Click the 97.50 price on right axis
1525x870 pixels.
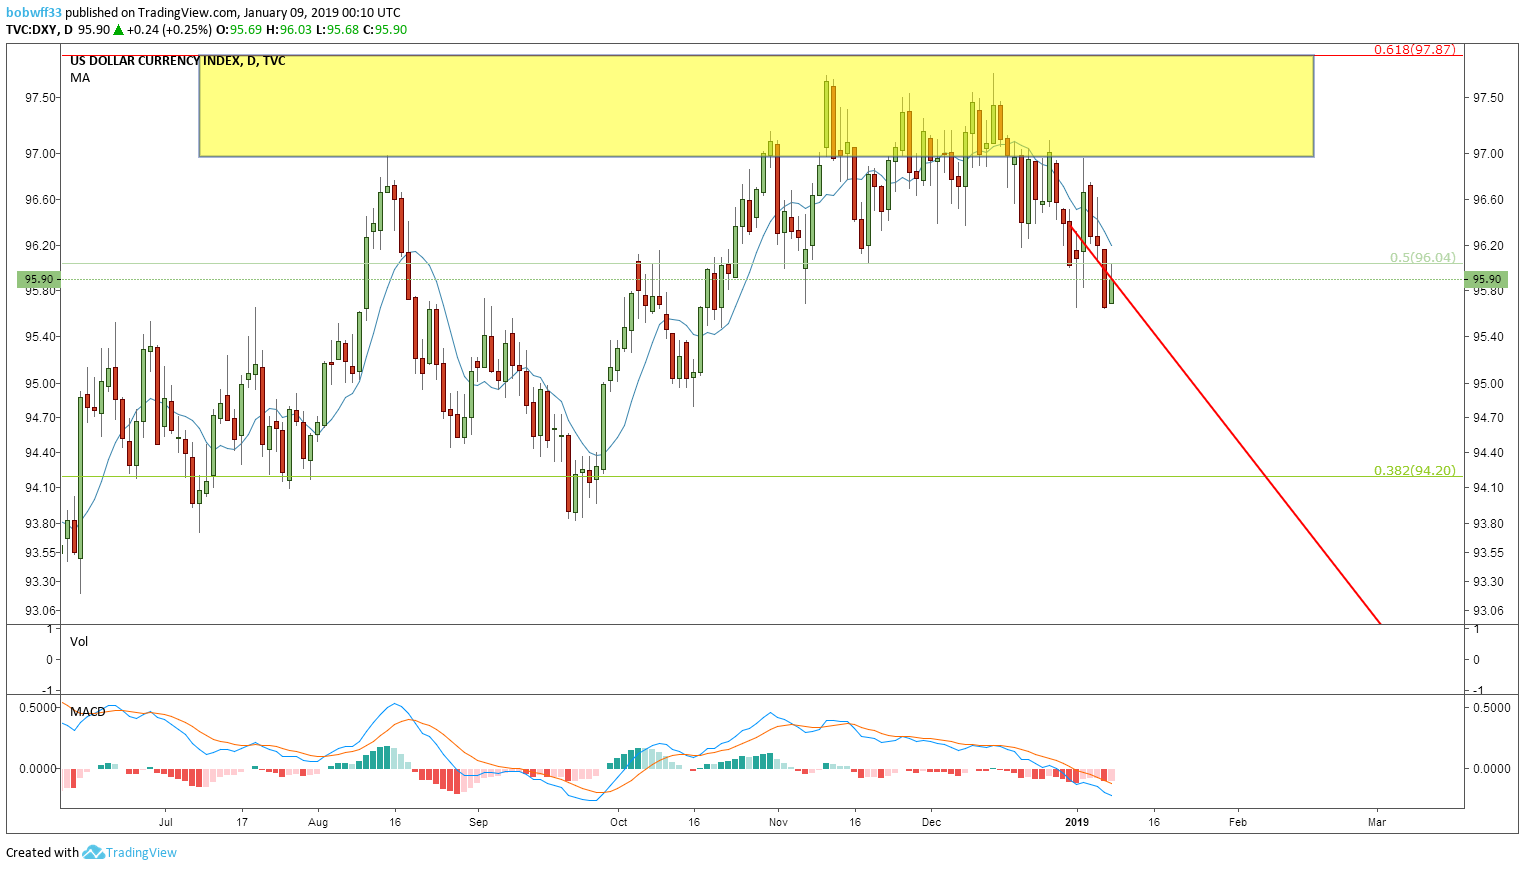pos(1487,98)
